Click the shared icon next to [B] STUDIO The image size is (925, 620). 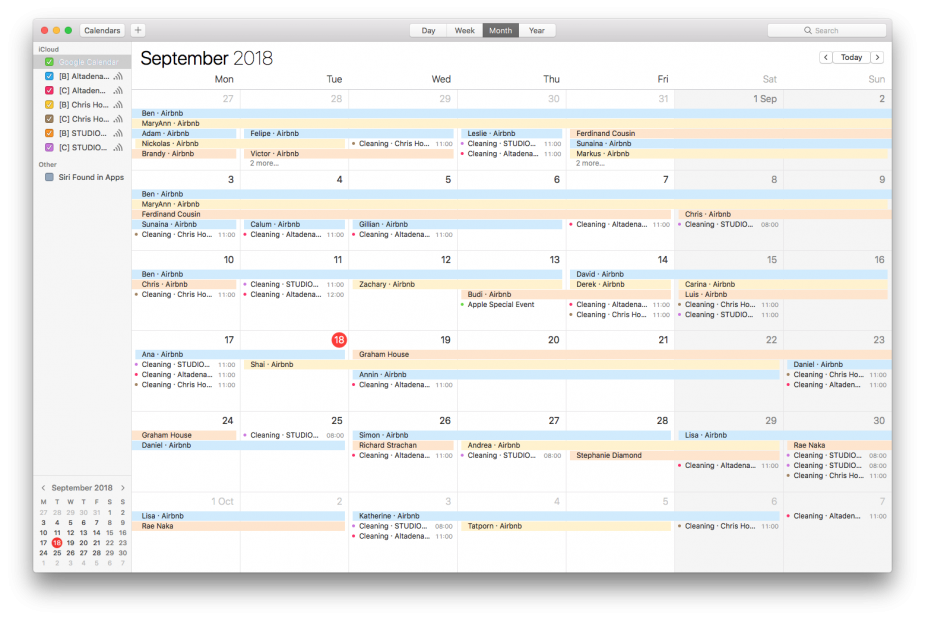[118, 133]
